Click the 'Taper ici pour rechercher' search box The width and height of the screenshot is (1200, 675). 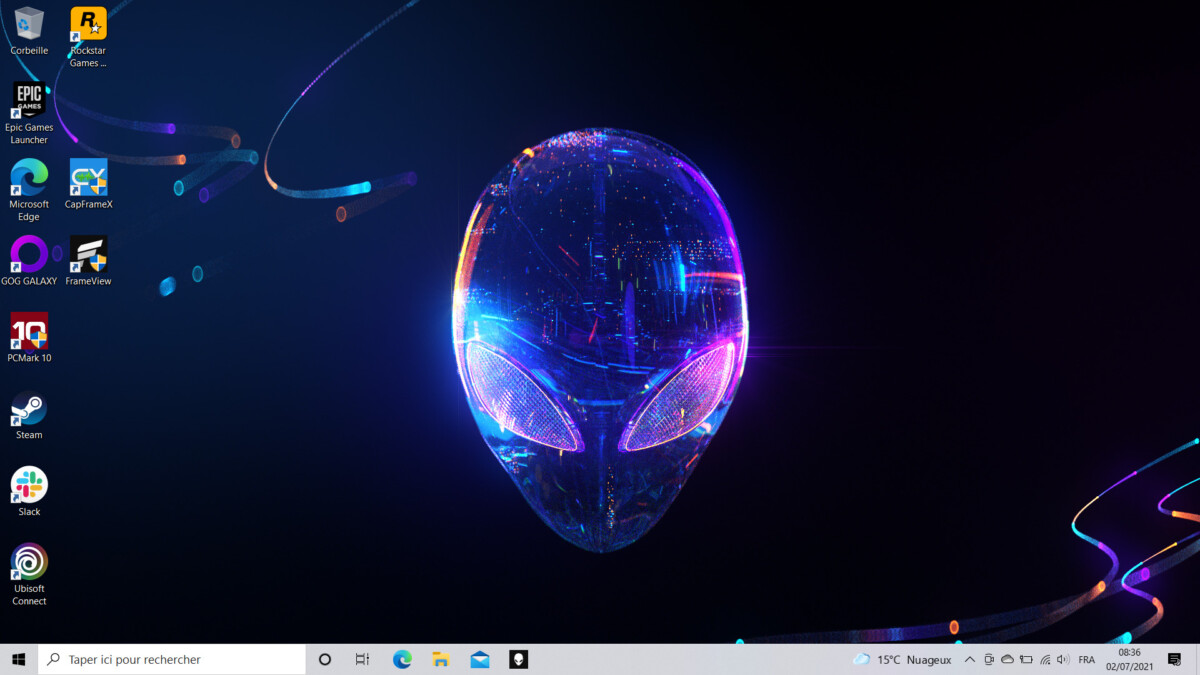pos(172,659)
